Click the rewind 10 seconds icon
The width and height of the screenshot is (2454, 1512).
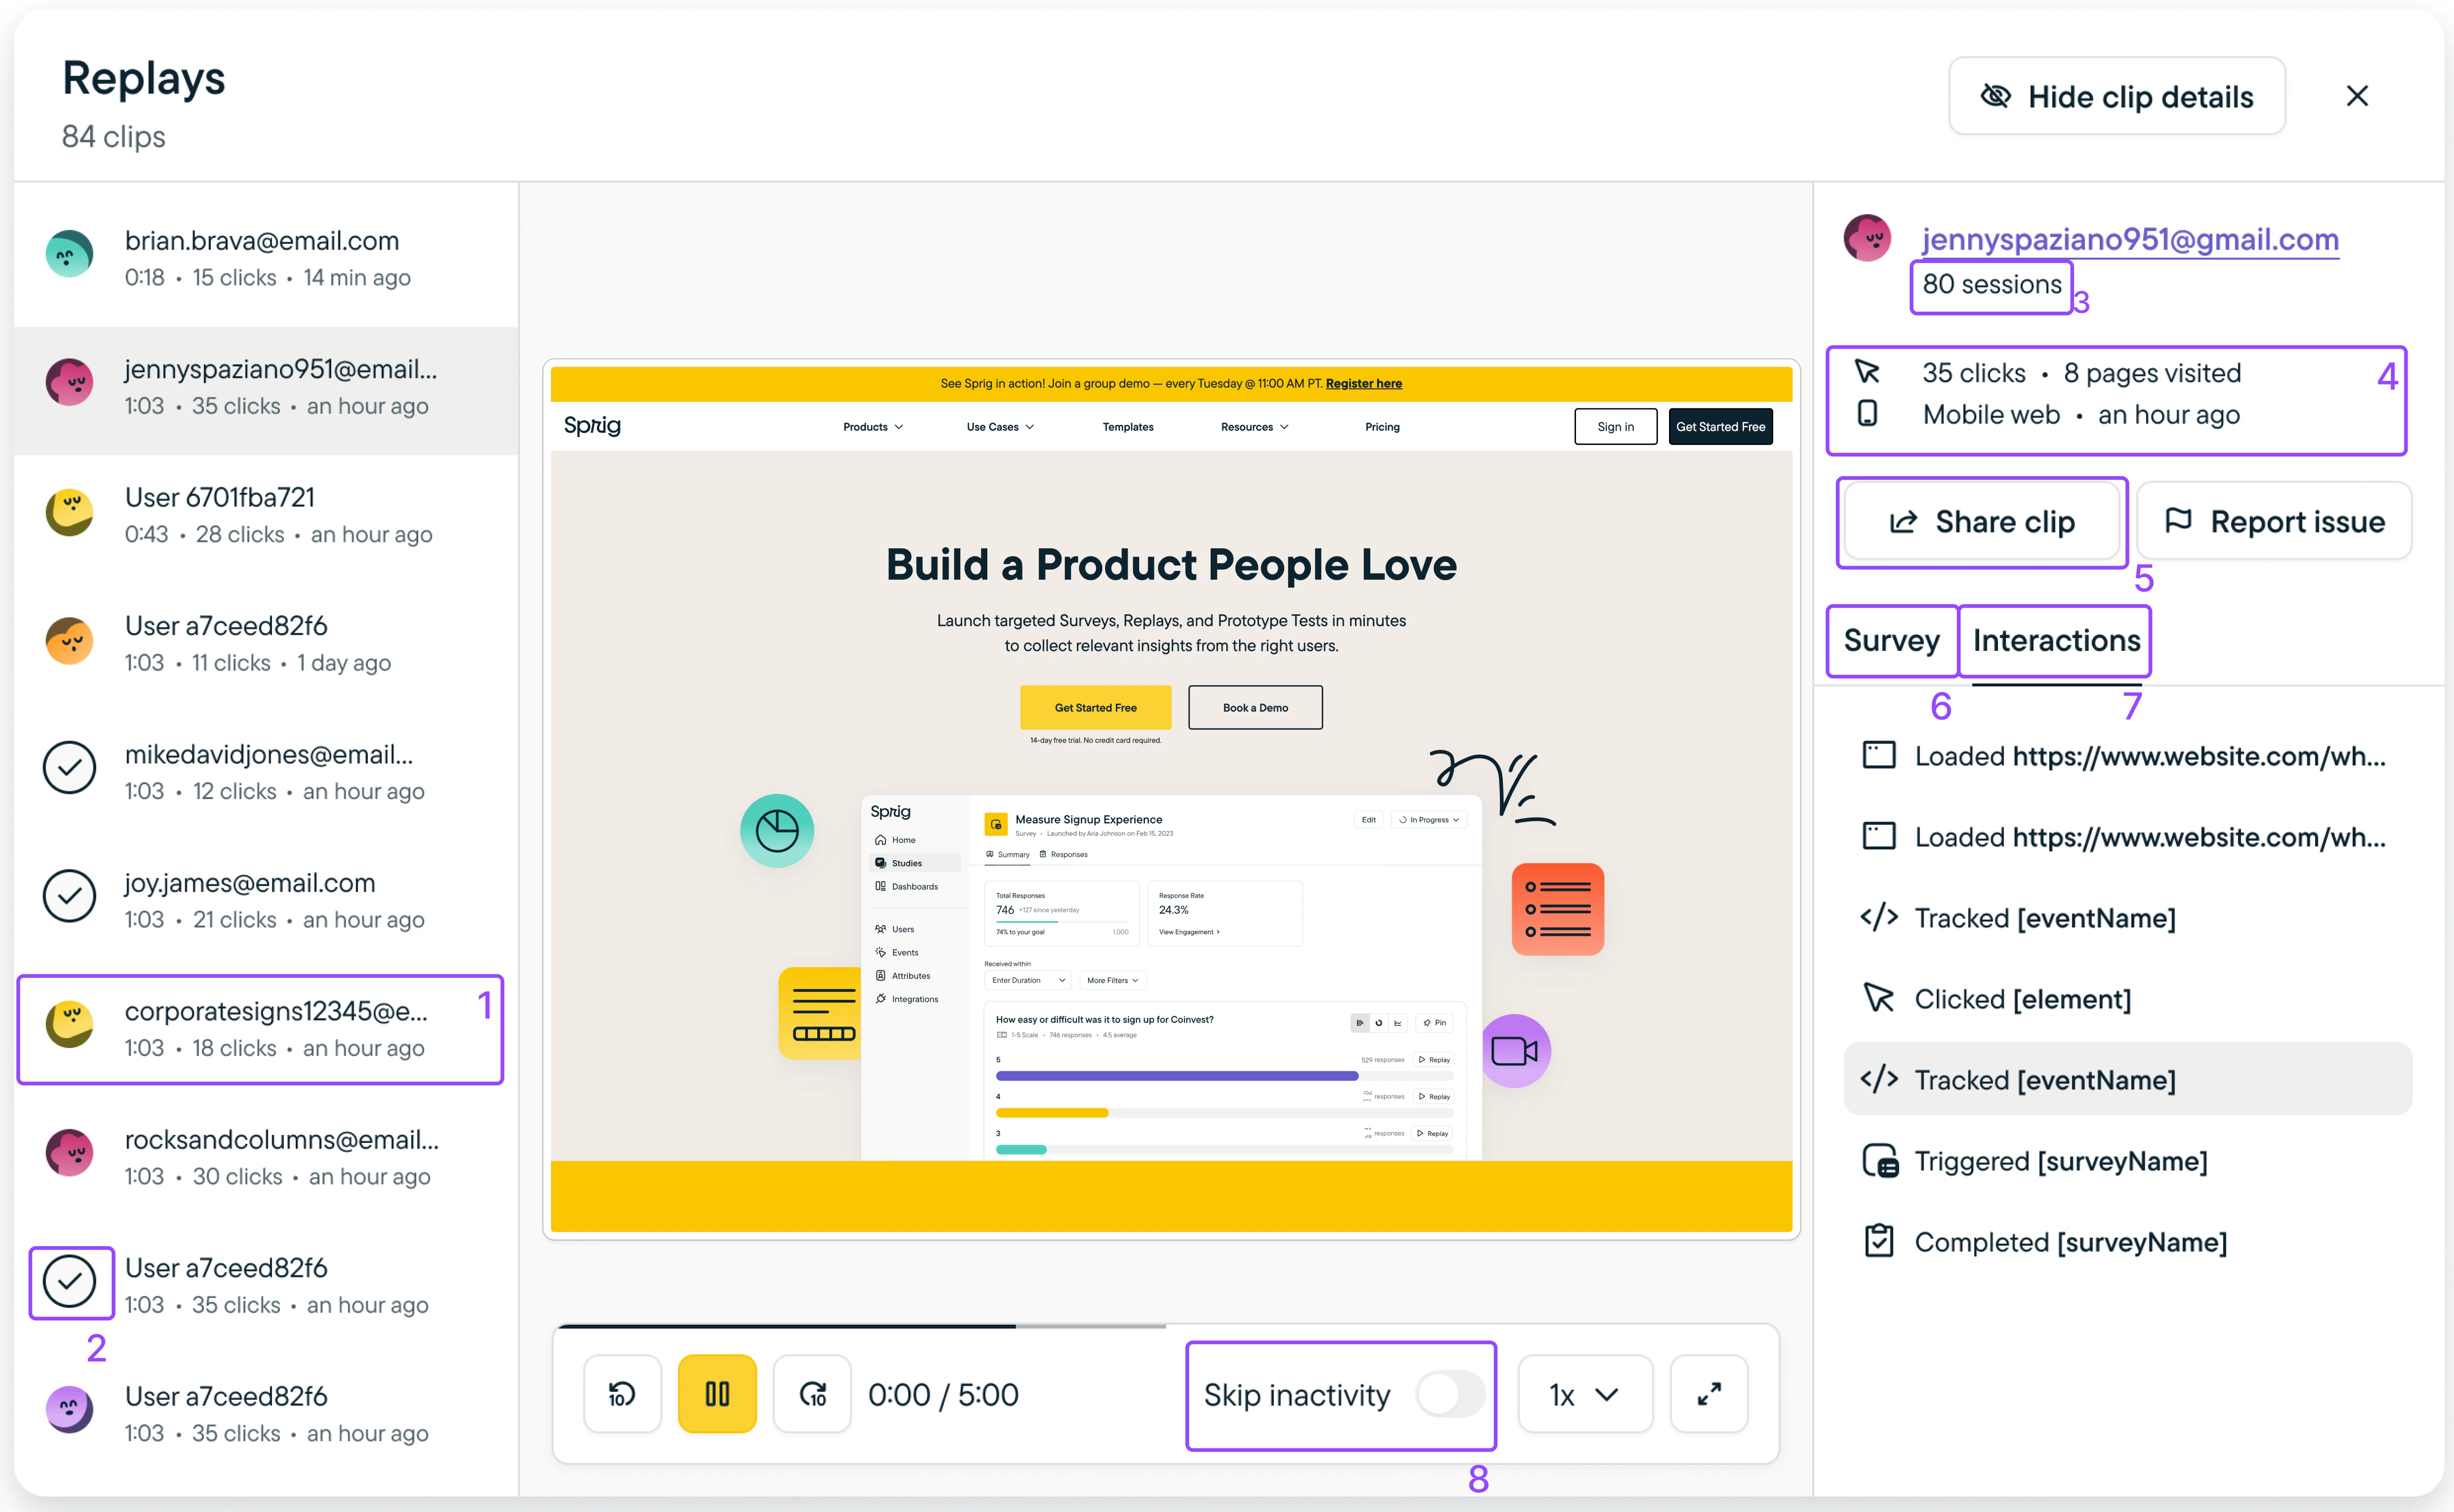(622, 1394)
